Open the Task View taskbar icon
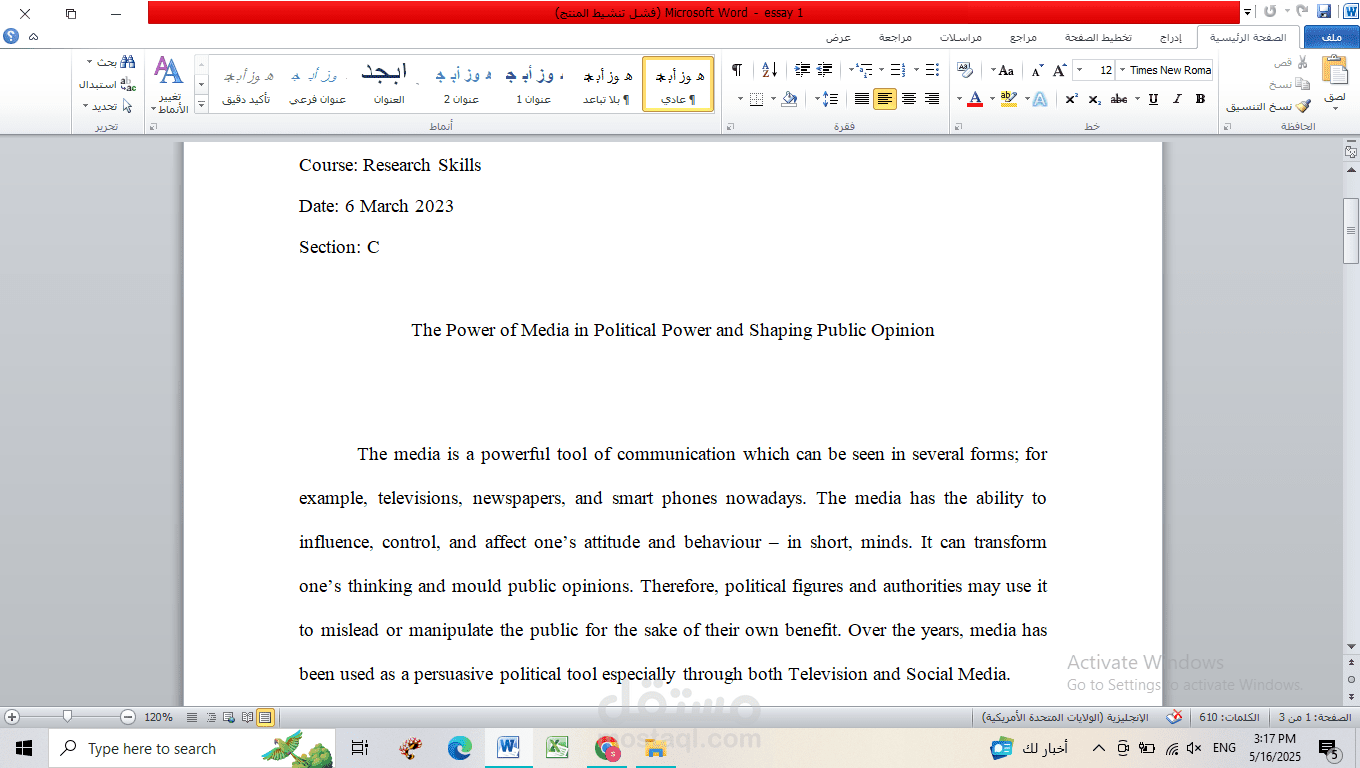The width and height of the screenshot is (1360, 768). click(x=360, y=748)
